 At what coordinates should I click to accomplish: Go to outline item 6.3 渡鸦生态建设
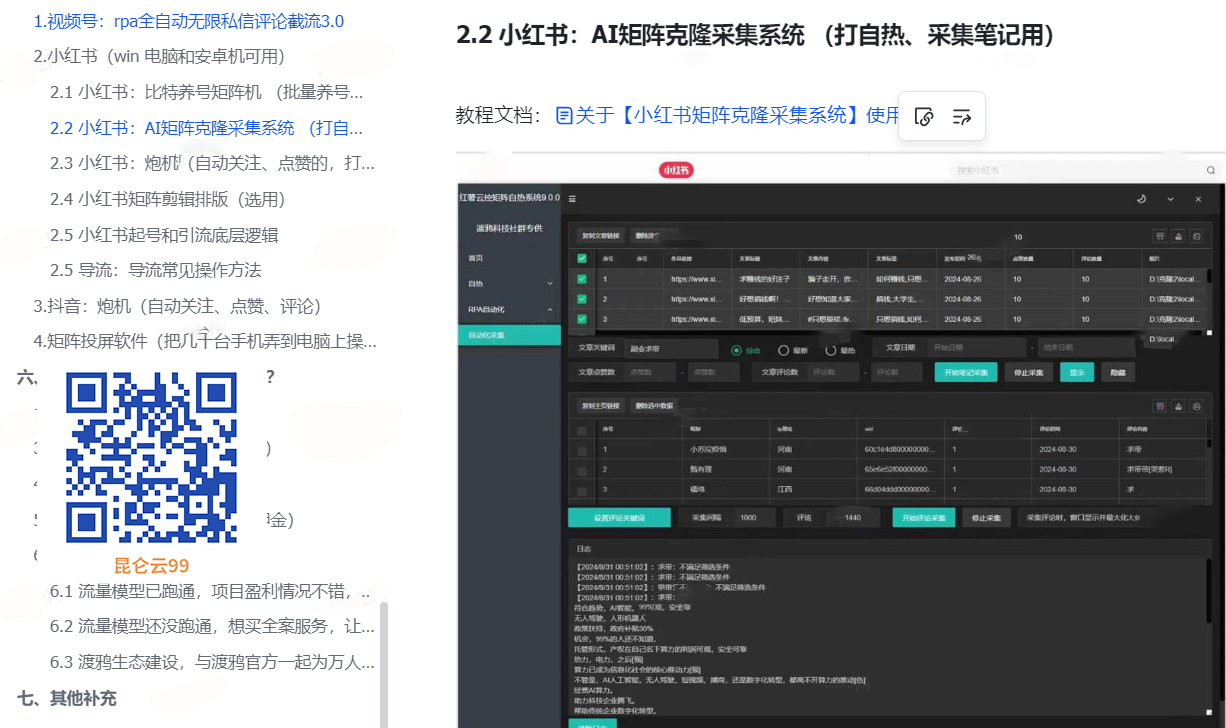click(x=213, y=662)
